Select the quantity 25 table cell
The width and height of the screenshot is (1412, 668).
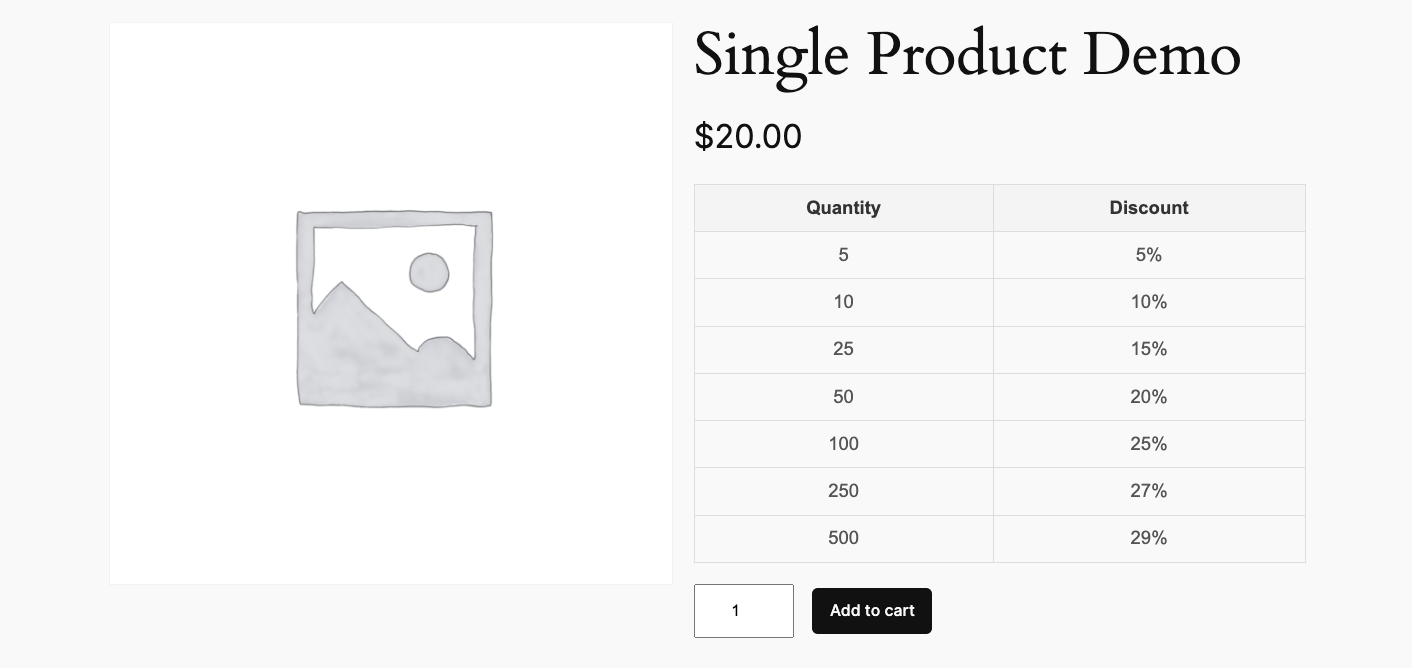coord(843,349)
